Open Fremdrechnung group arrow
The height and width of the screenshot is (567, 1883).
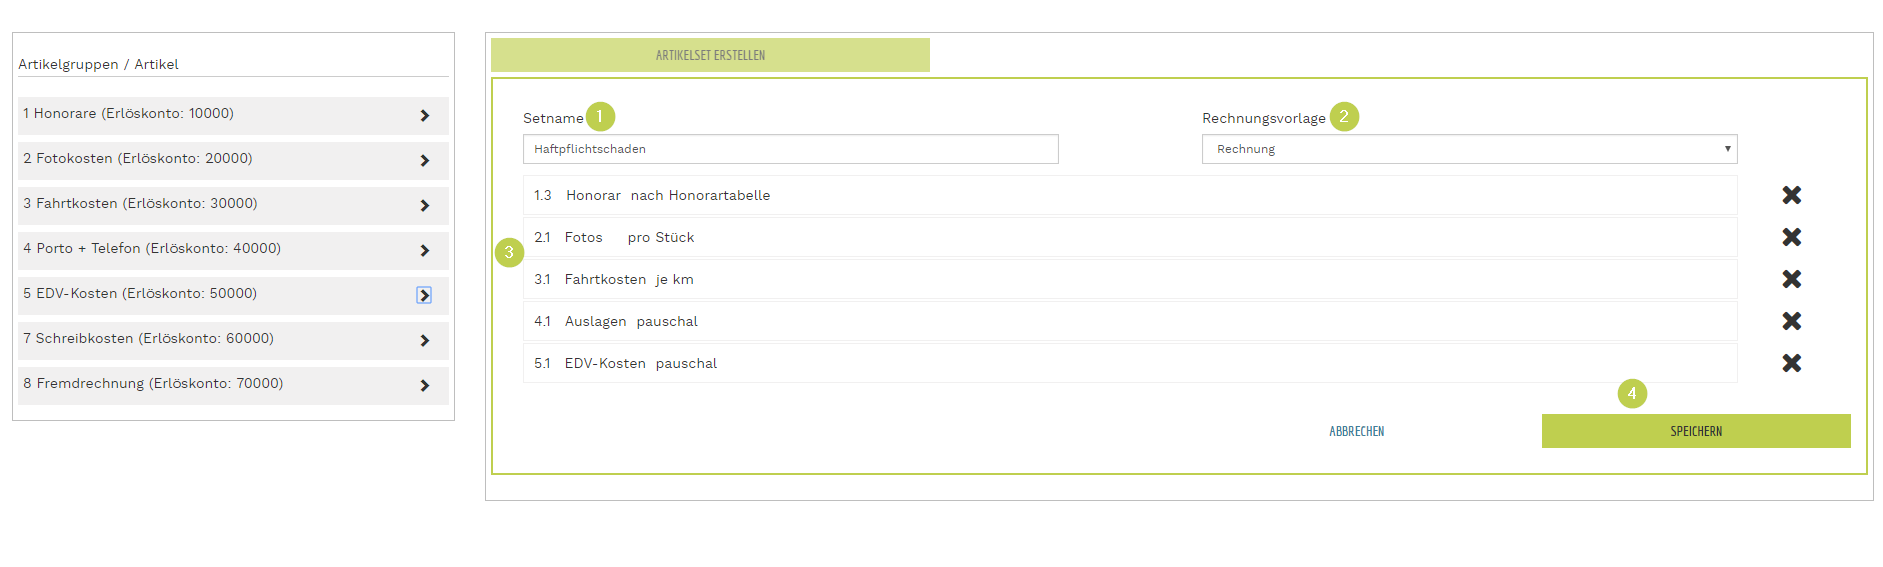click(425, 386)
